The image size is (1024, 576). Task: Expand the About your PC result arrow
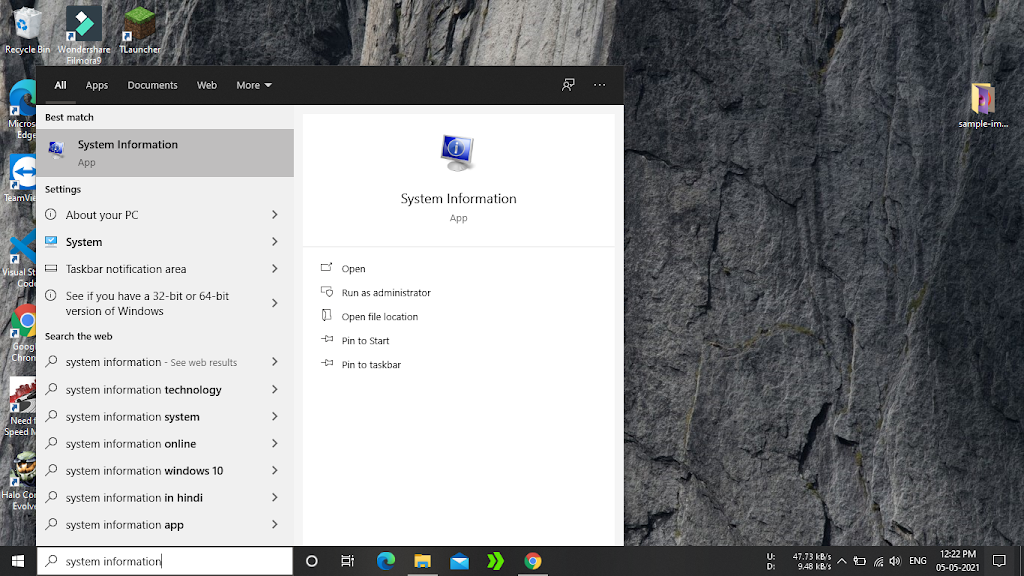[274, 215]
